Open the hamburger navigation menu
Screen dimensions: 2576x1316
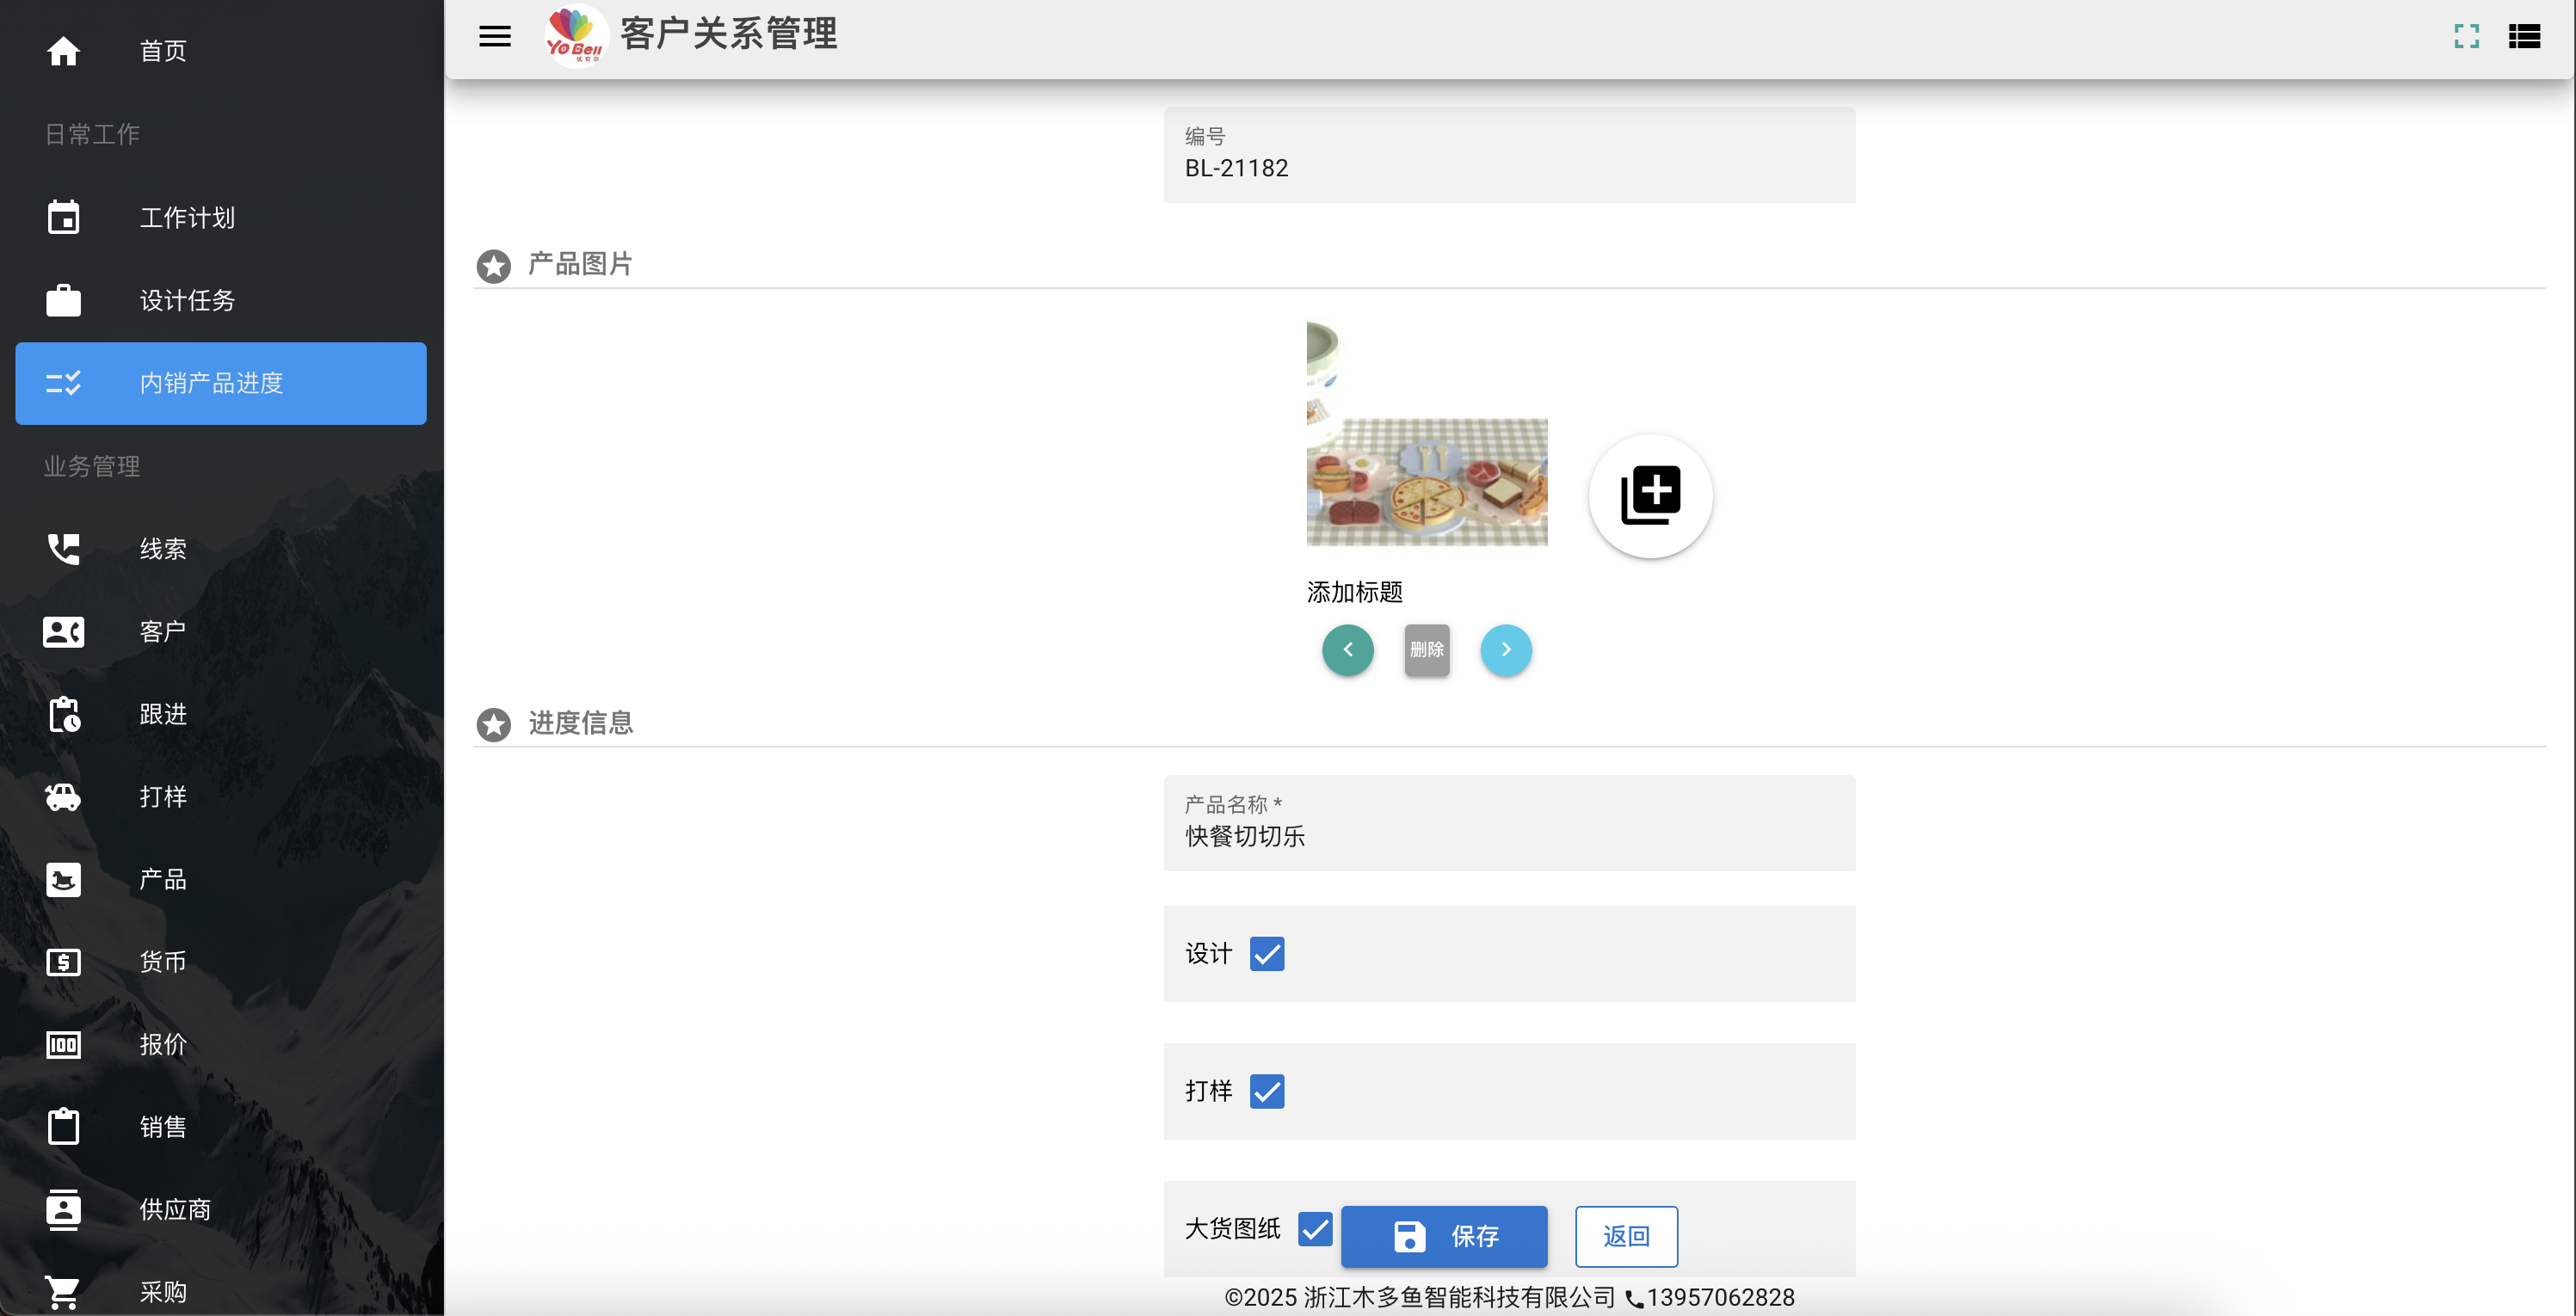[x=495, y=37]
